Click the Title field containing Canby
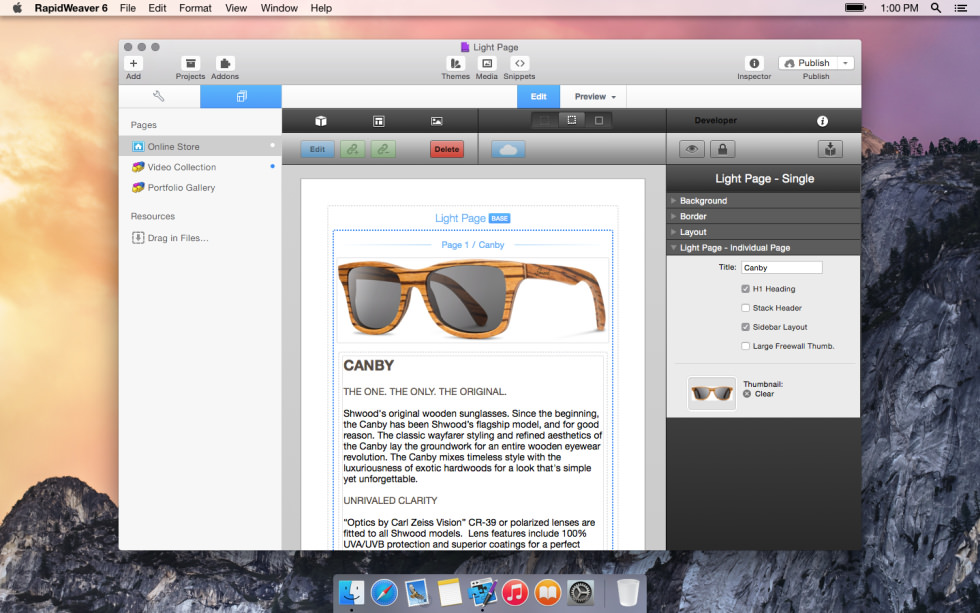Image resolution: width=980 pixels, height=613 pixels. (782, 267)
